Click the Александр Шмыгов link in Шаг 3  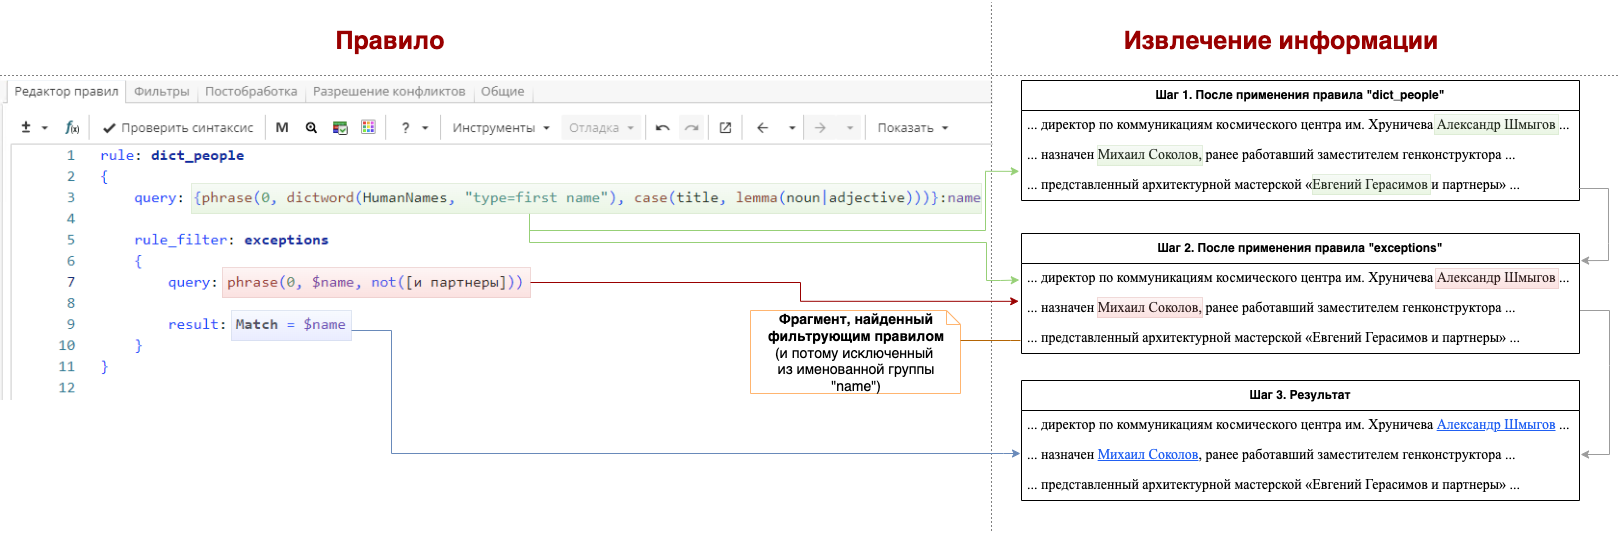tap(1496, 425)
